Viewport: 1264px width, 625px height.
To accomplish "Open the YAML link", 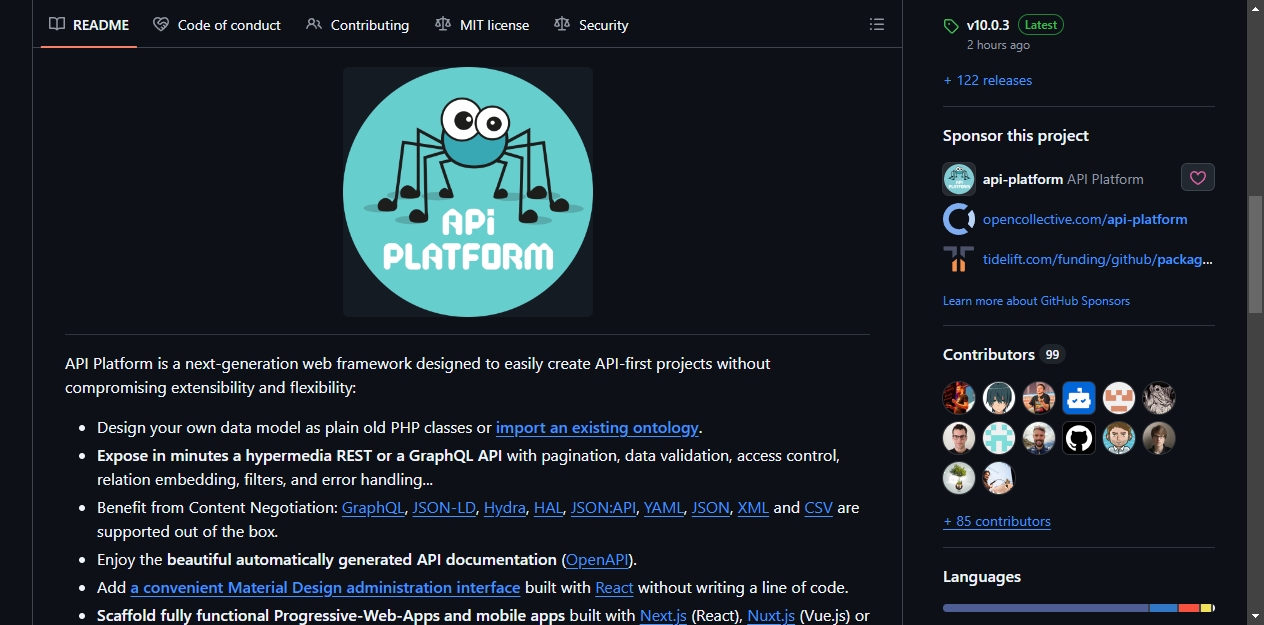I will (664, 507).
